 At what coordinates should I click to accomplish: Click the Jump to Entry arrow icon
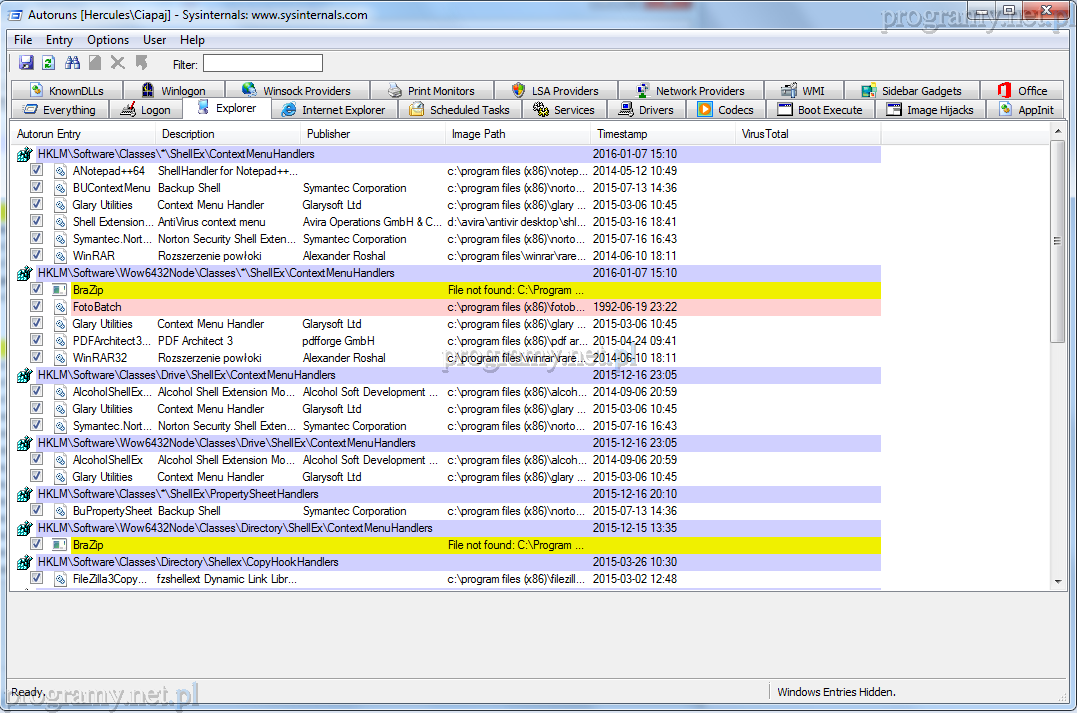pyautogui.click(x=141, y=63)
